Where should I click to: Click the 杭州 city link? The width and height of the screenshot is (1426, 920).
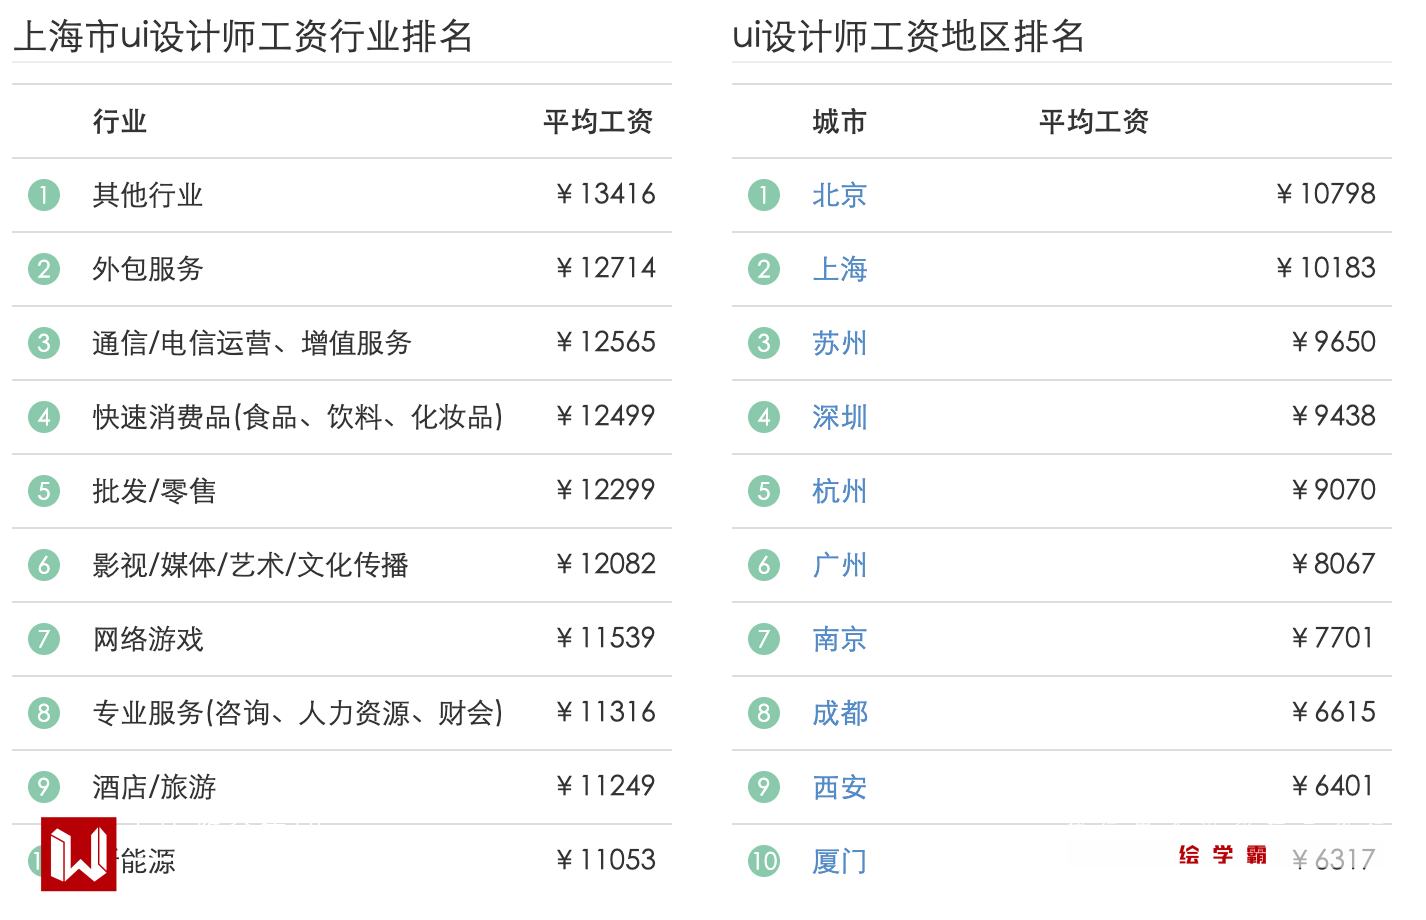click(839, 491)
